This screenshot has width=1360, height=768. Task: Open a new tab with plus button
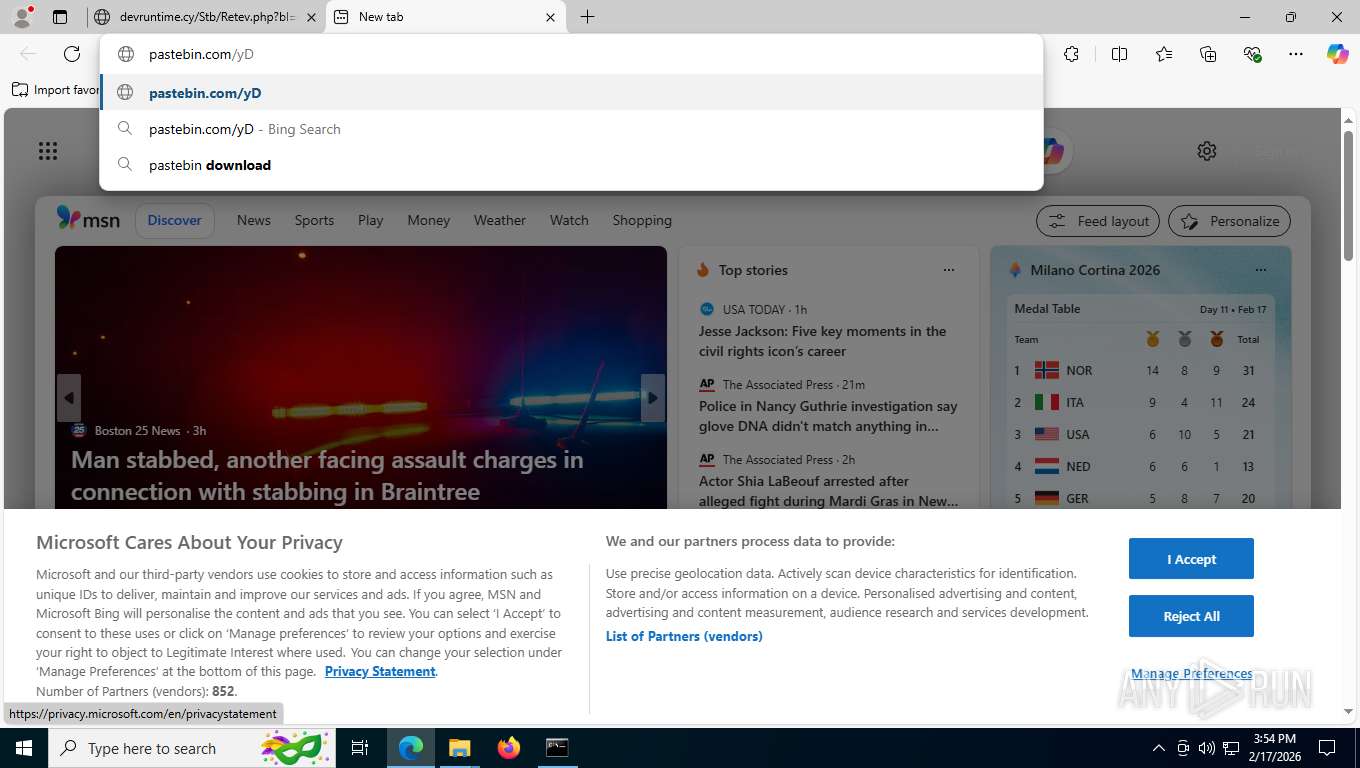587,17
